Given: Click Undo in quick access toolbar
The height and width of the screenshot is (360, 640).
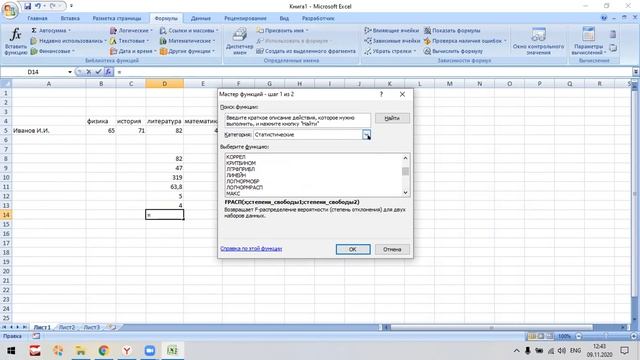Looking at the screenshot, I should click(x=38, y=6).
